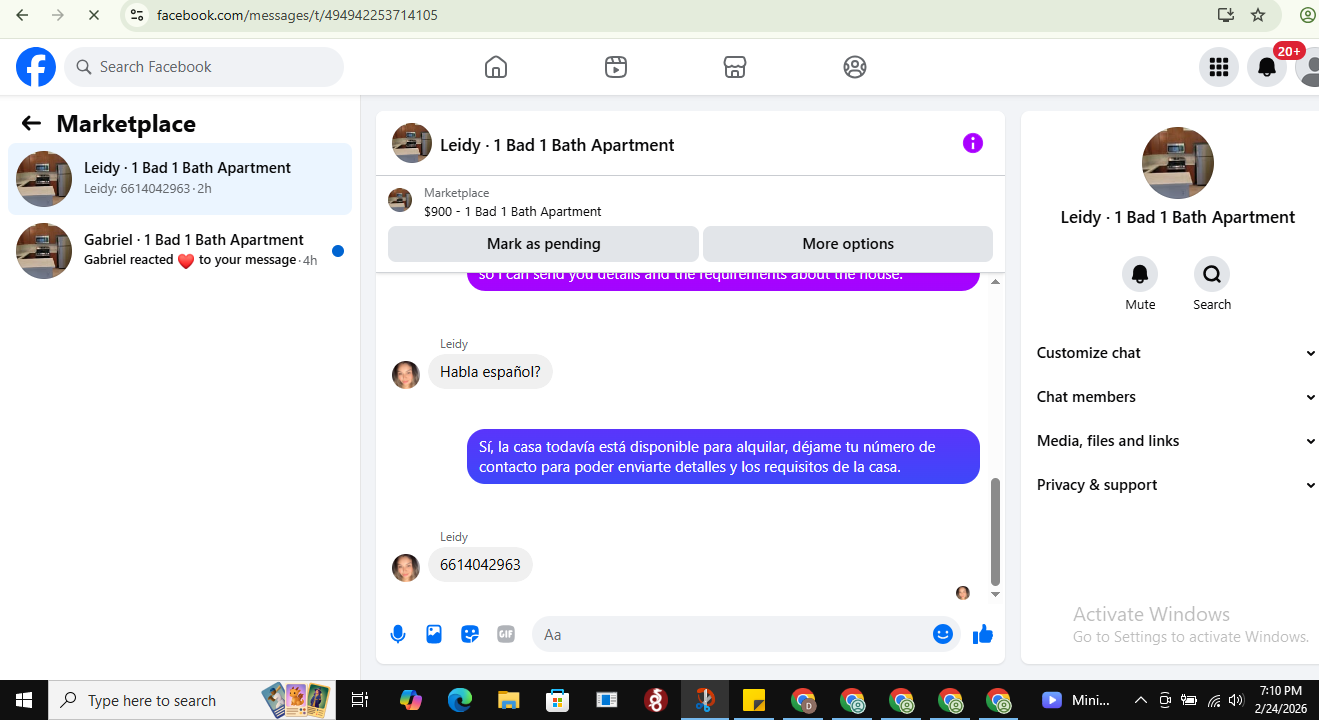1319x720 pixels.
Task: Open the network icon in system tray
Action: [1213, 700]
